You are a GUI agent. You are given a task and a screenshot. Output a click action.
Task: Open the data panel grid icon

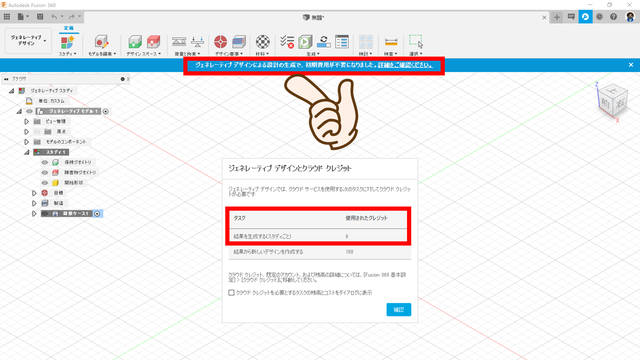pyautogui.click(x=7, y=17)
